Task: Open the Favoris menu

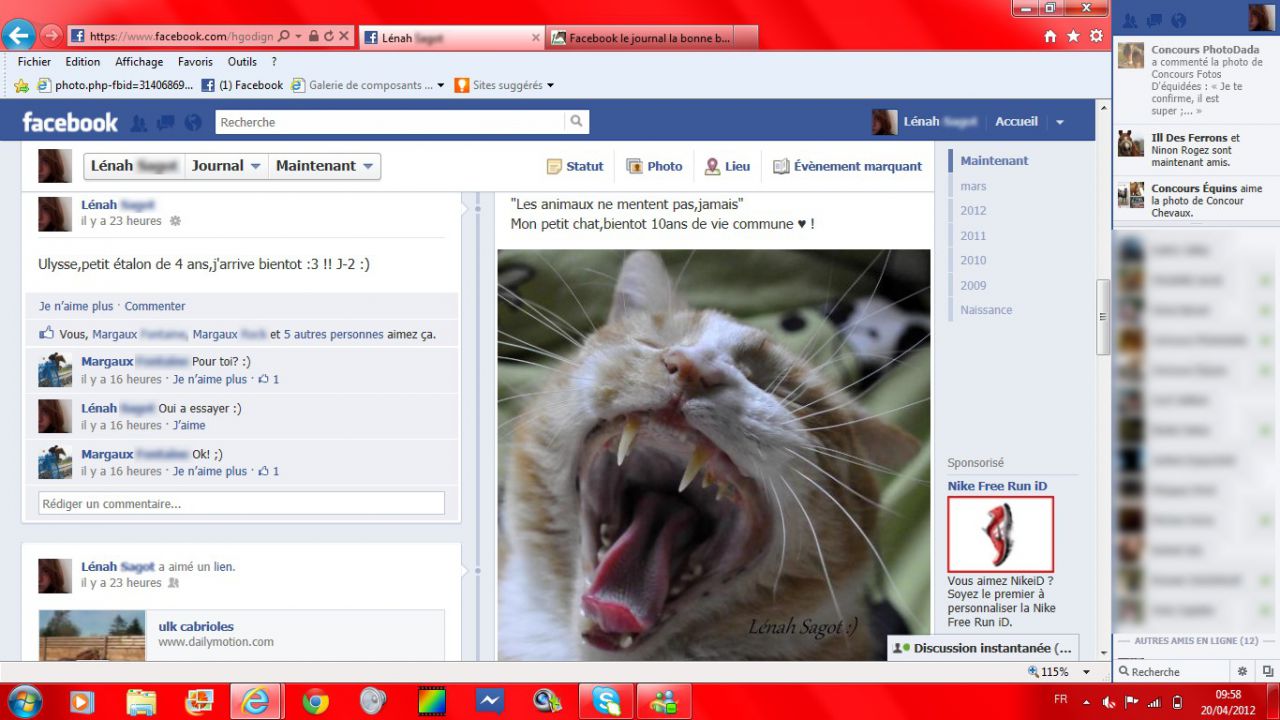Action: click(x=195, y=62)
